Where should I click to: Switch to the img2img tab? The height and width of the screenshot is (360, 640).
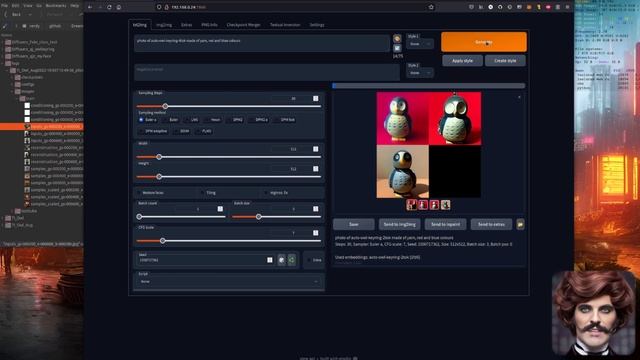(164, 25)
